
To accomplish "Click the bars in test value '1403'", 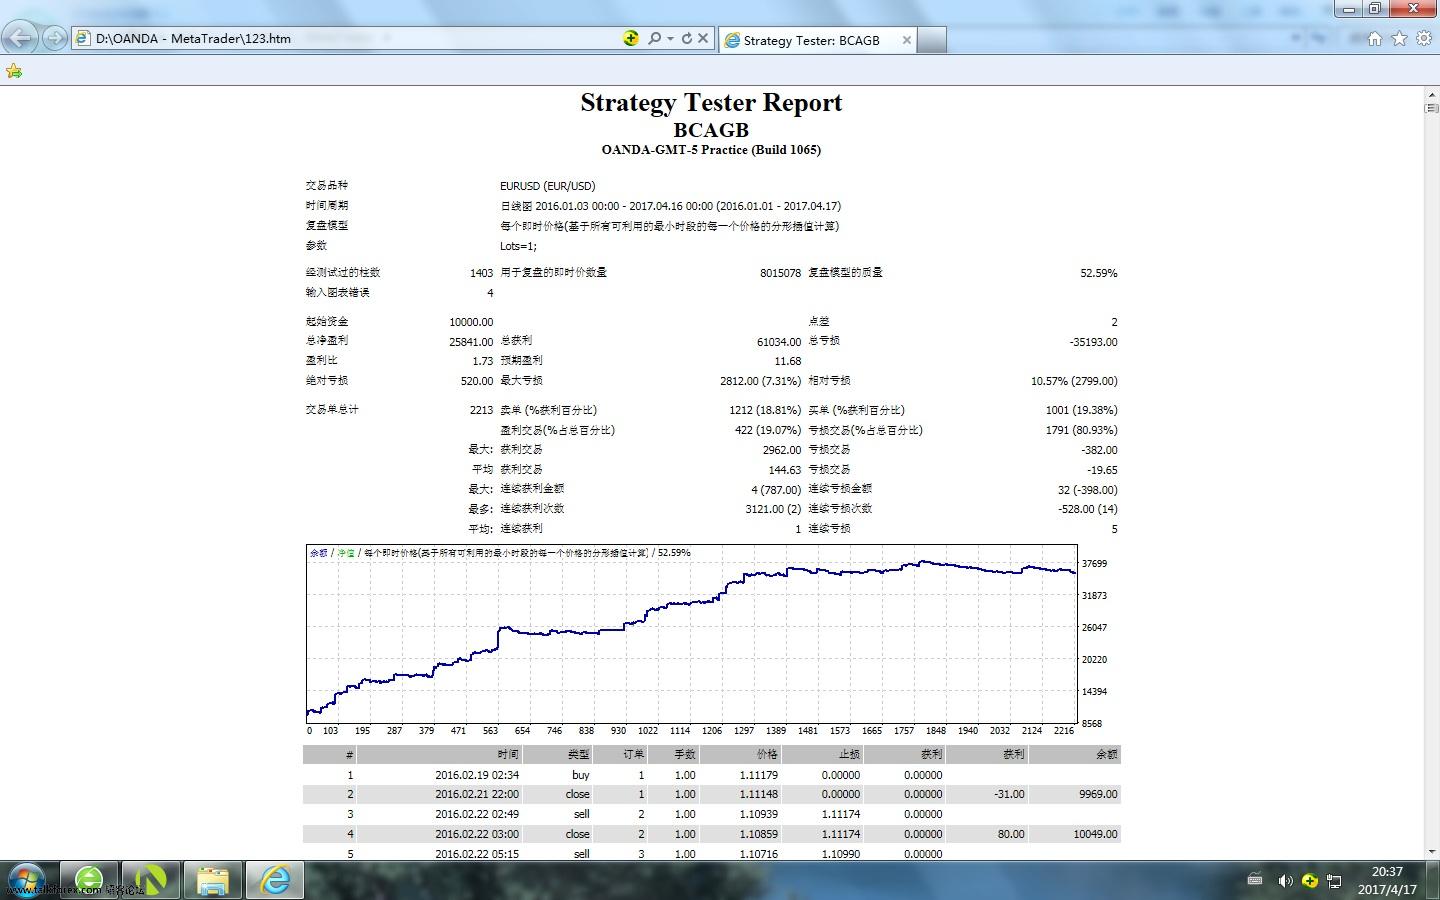I will coord(481,273).
